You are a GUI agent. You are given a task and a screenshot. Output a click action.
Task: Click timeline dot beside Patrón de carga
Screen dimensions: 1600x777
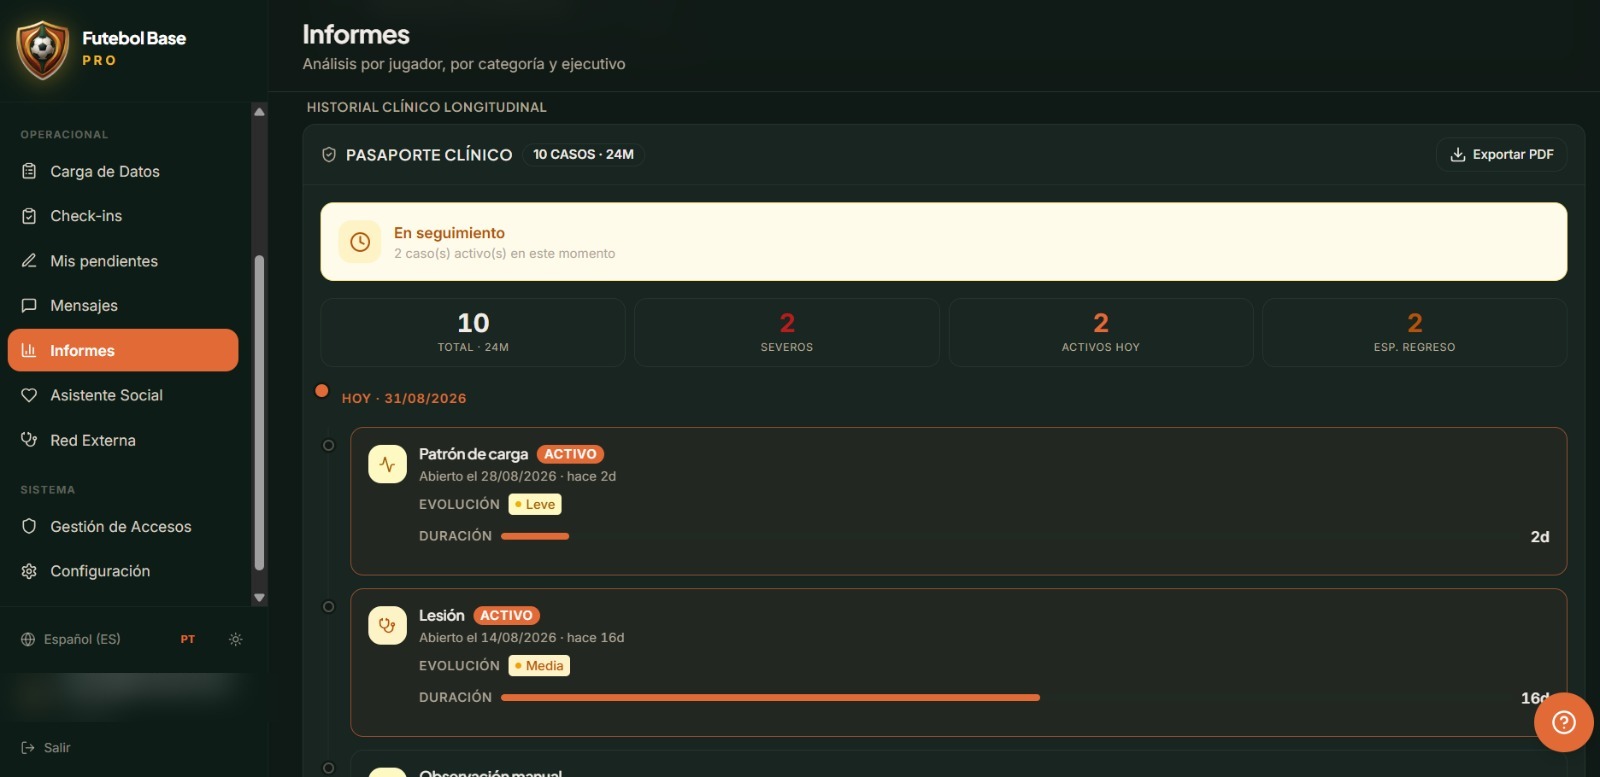click(x=328, y=446)
